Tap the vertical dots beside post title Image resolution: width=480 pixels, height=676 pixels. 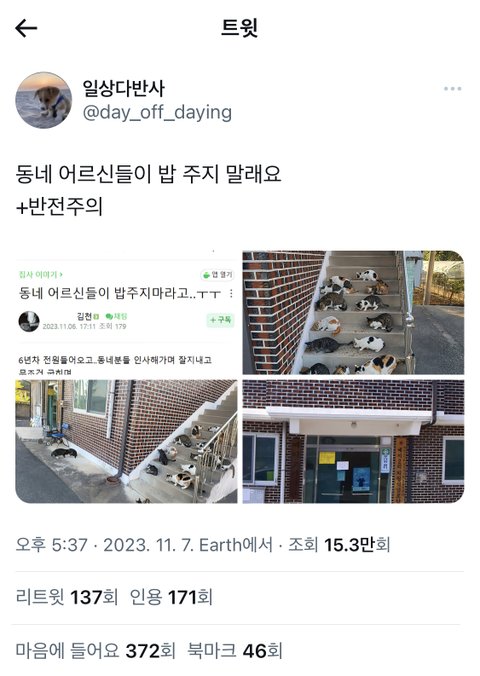point(232,294)
